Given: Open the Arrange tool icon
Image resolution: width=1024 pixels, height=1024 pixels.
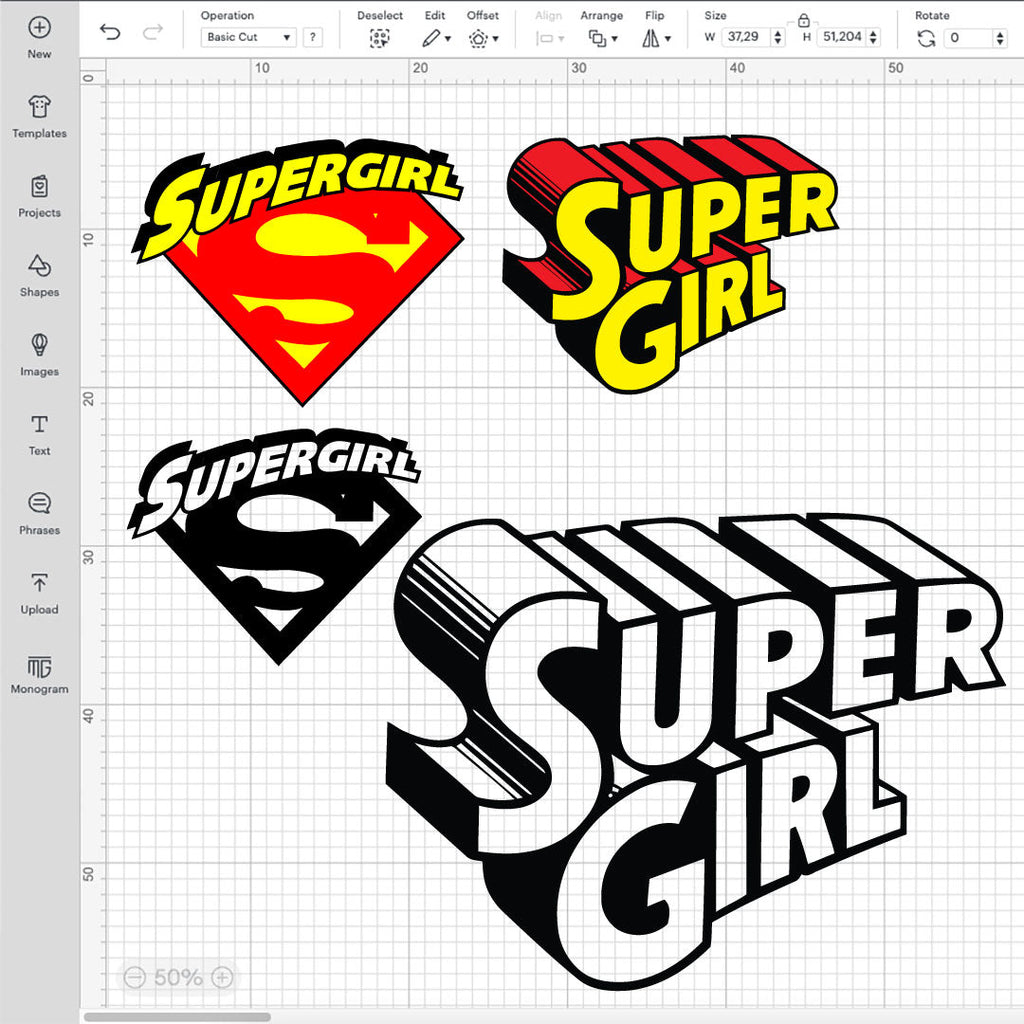Looking at the screenshot, I should [x=597, y=39].
